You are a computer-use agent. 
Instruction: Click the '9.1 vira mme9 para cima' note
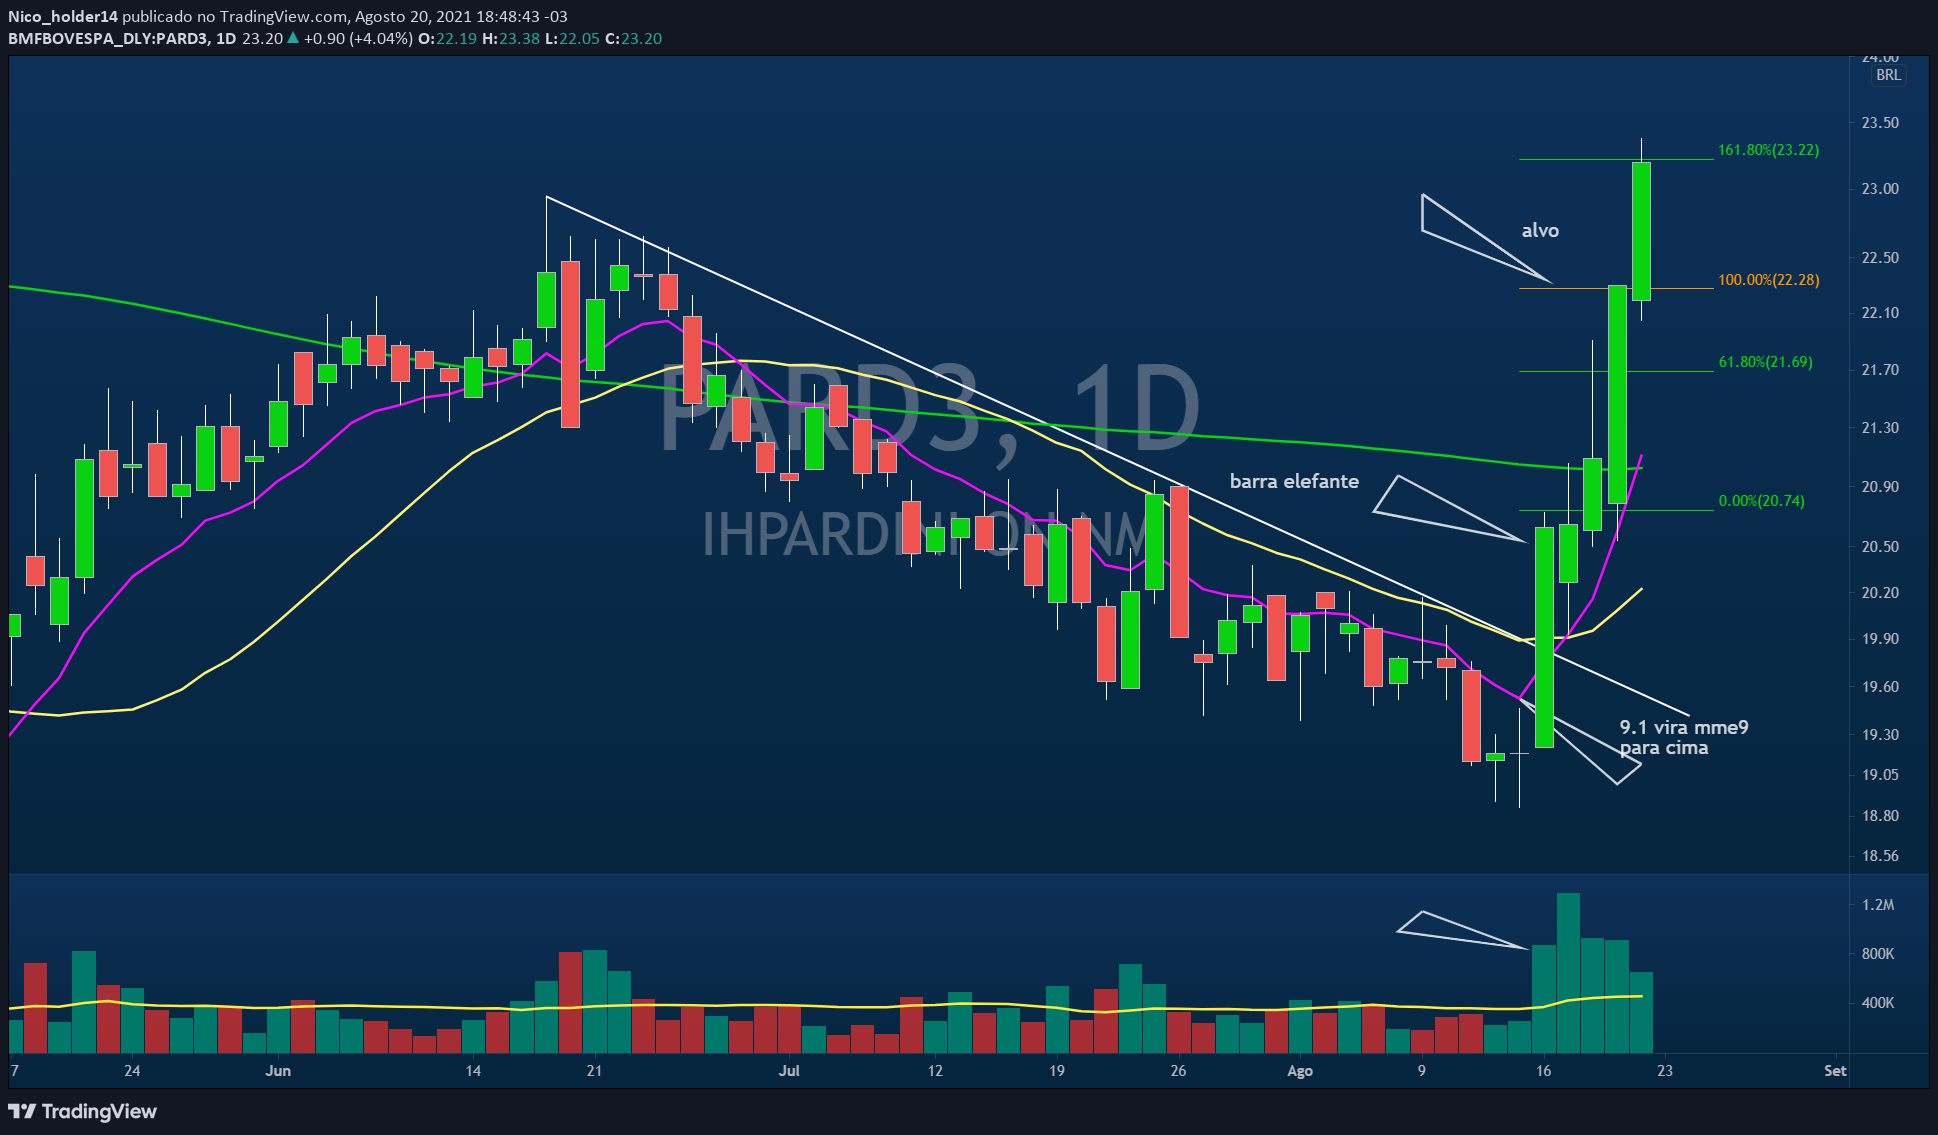[1684, 737]
